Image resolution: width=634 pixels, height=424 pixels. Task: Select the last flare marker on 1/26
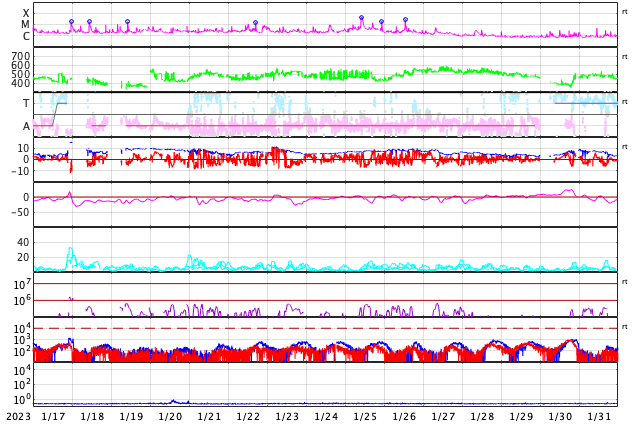pos(406,19)
